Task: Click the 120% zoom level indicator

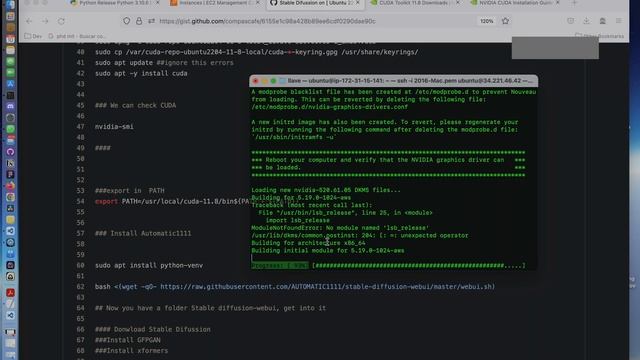Action: (x=487, y=21)
